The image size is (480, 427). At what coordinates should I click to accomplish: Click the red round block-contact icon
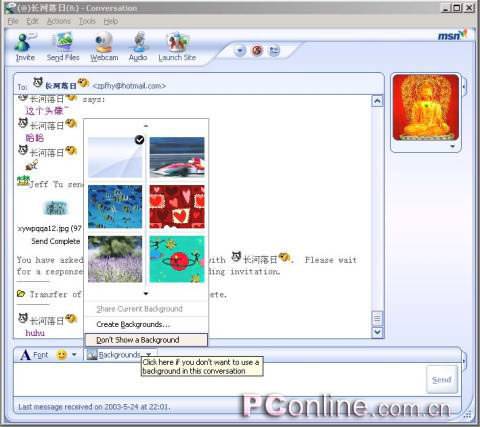click(x=257, y=51)
